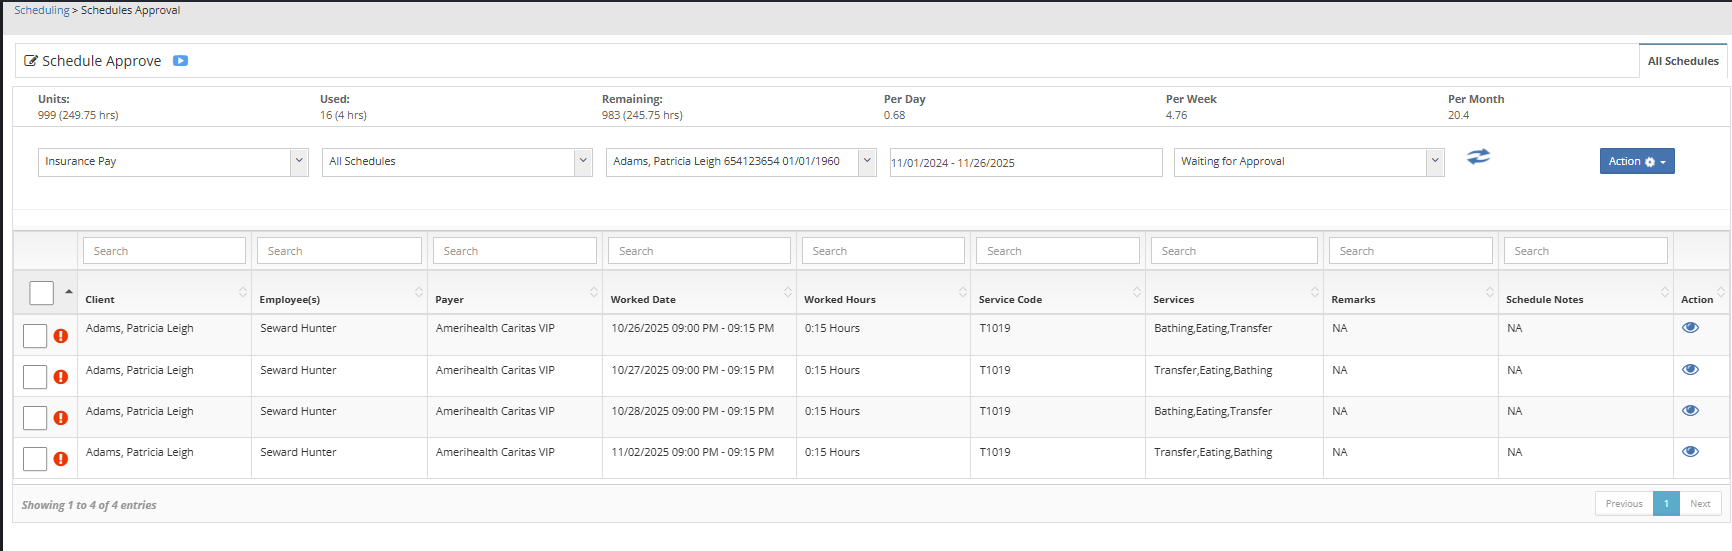The image size is (1732, 551).
Task: Click the Search box above Employee(s) column
Action: click(x=339, y=251)
